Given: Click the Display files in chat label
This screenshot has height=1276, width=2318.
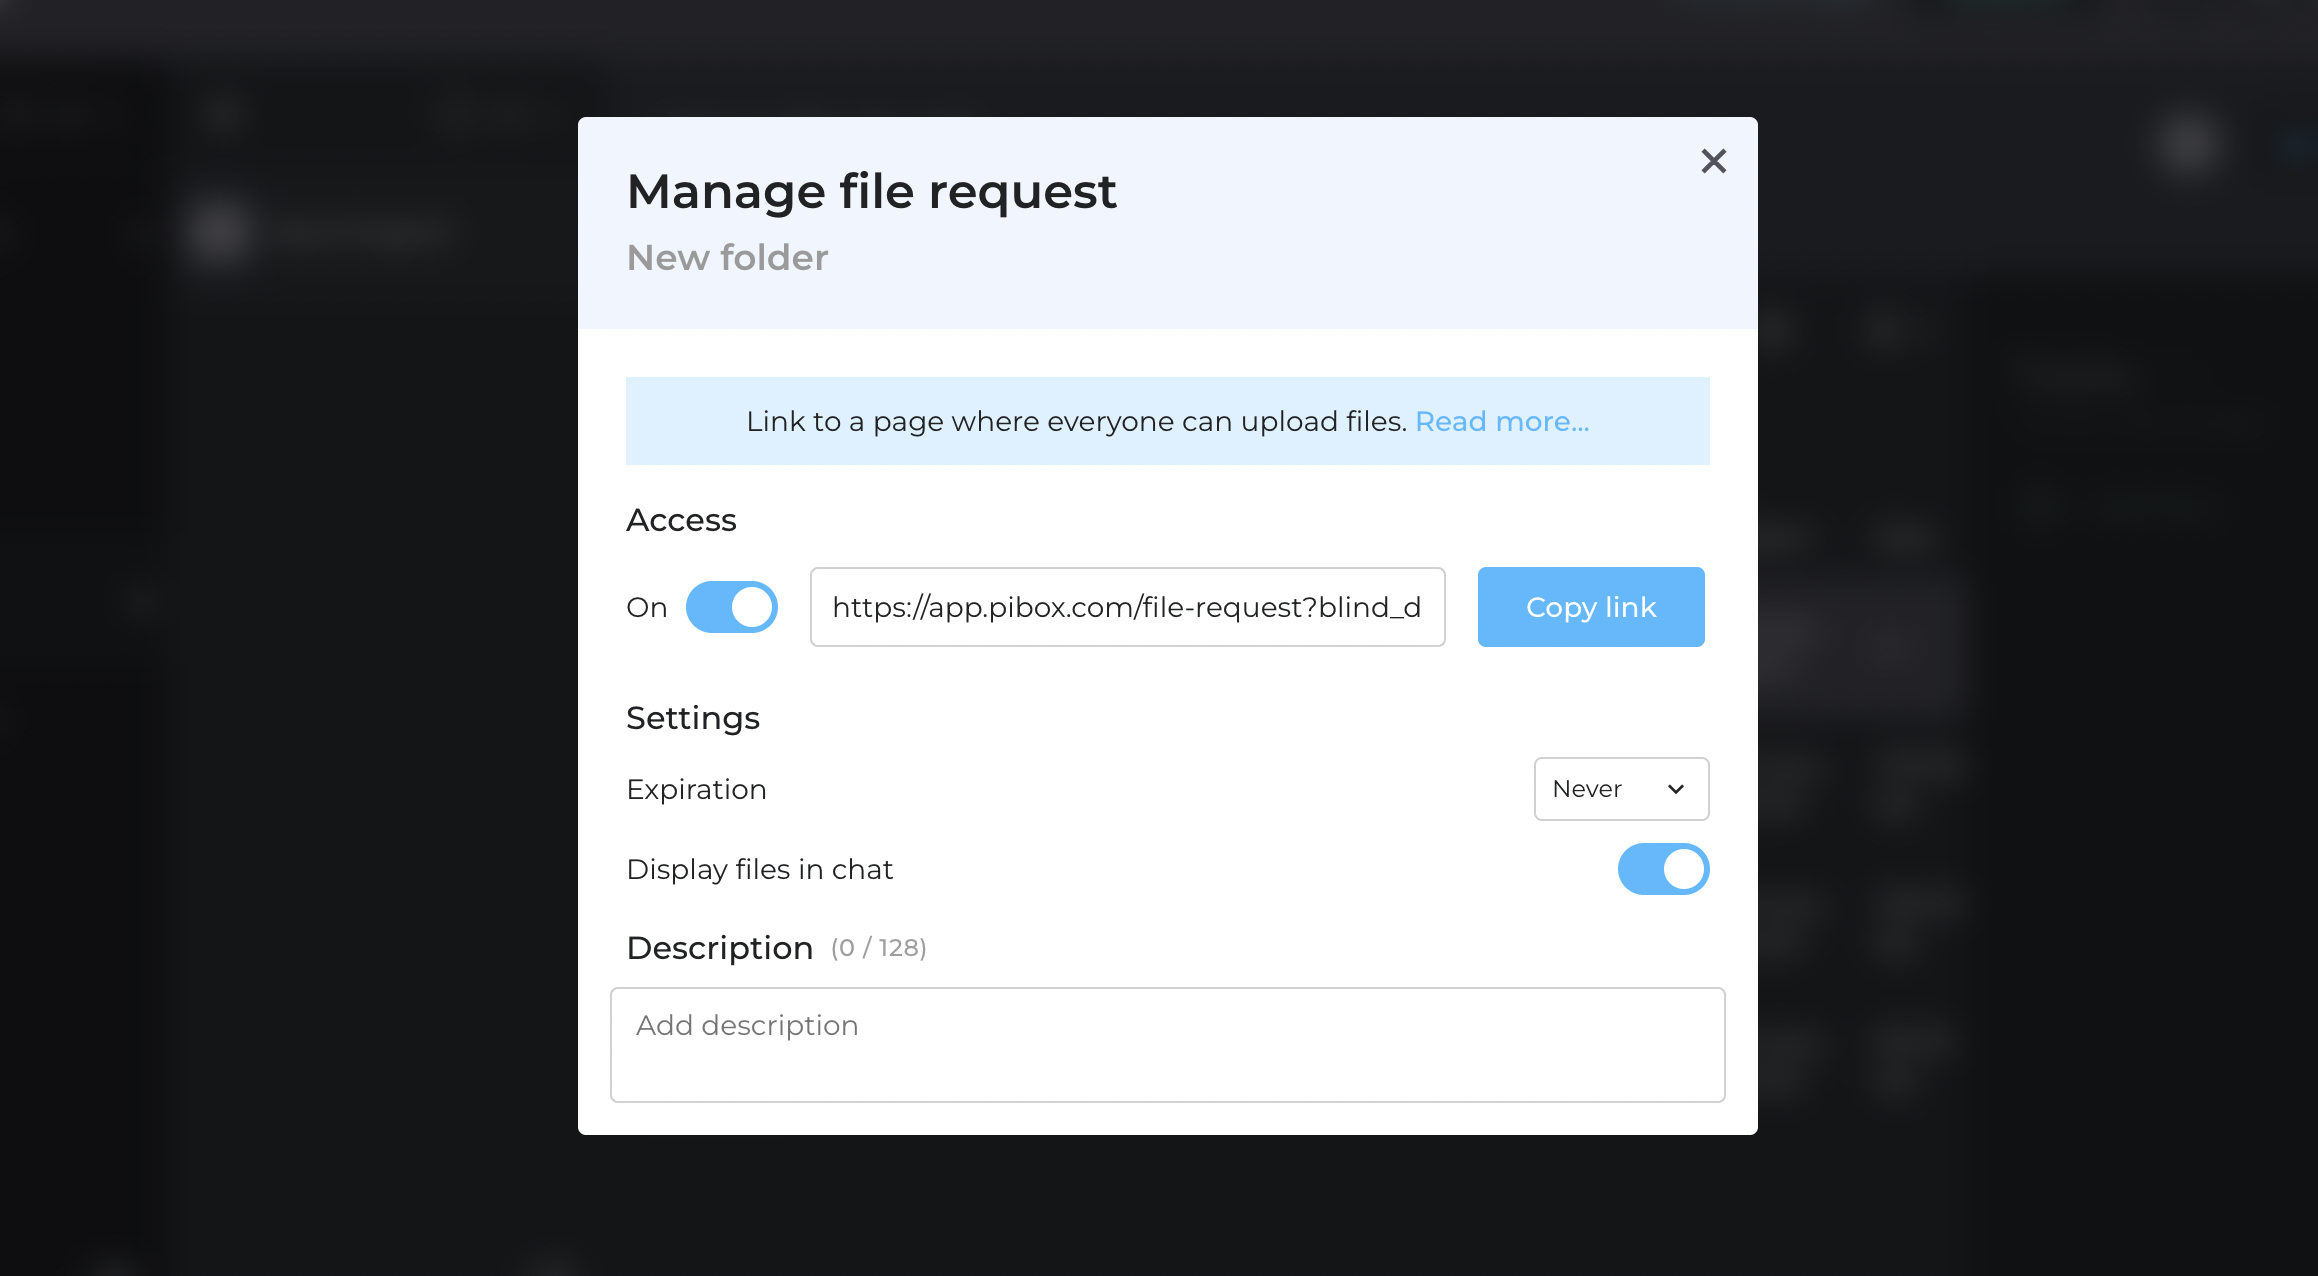Looking at the screenshot, I should pos(759,869).
